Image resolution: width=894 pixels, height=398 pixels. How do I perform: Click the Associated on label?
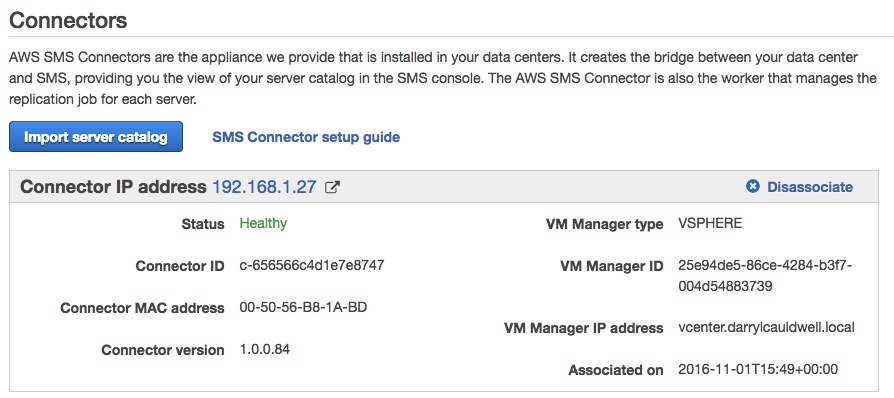pyautogui.click(x=616, y=371)
